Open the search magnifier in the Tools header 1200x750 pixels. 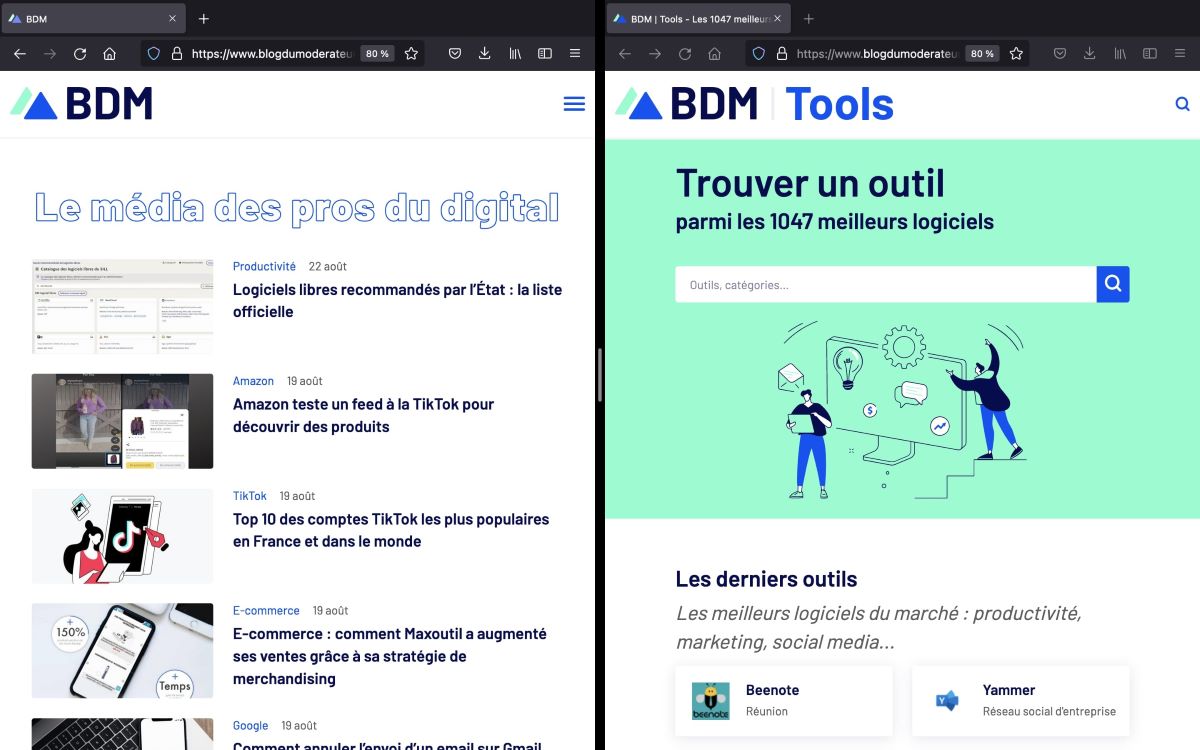coord(1183,104)
